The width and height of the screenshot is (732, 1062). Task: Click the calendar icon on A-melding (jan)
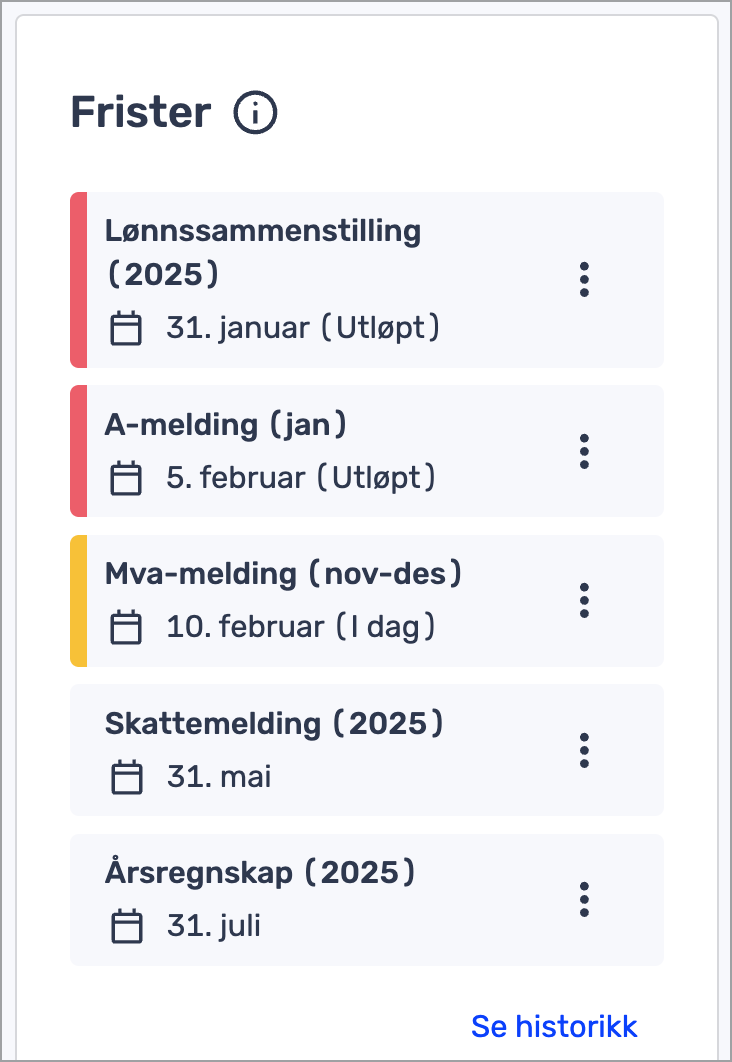pos(126,477)
